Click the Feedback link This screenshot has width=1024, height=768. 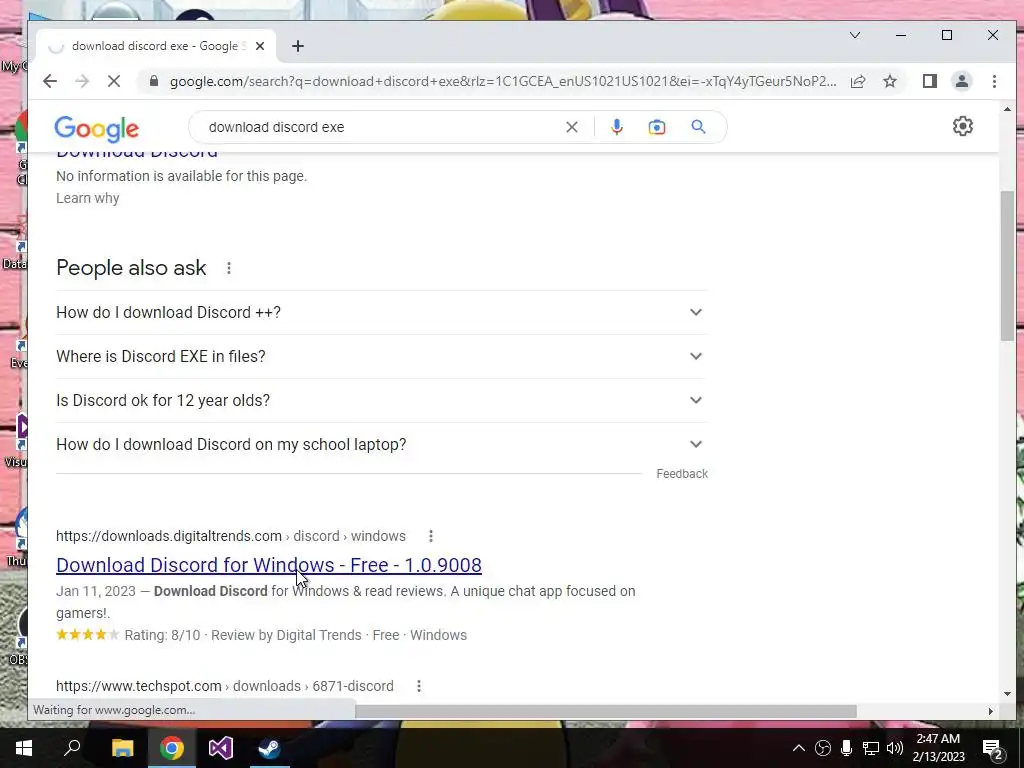682,473
